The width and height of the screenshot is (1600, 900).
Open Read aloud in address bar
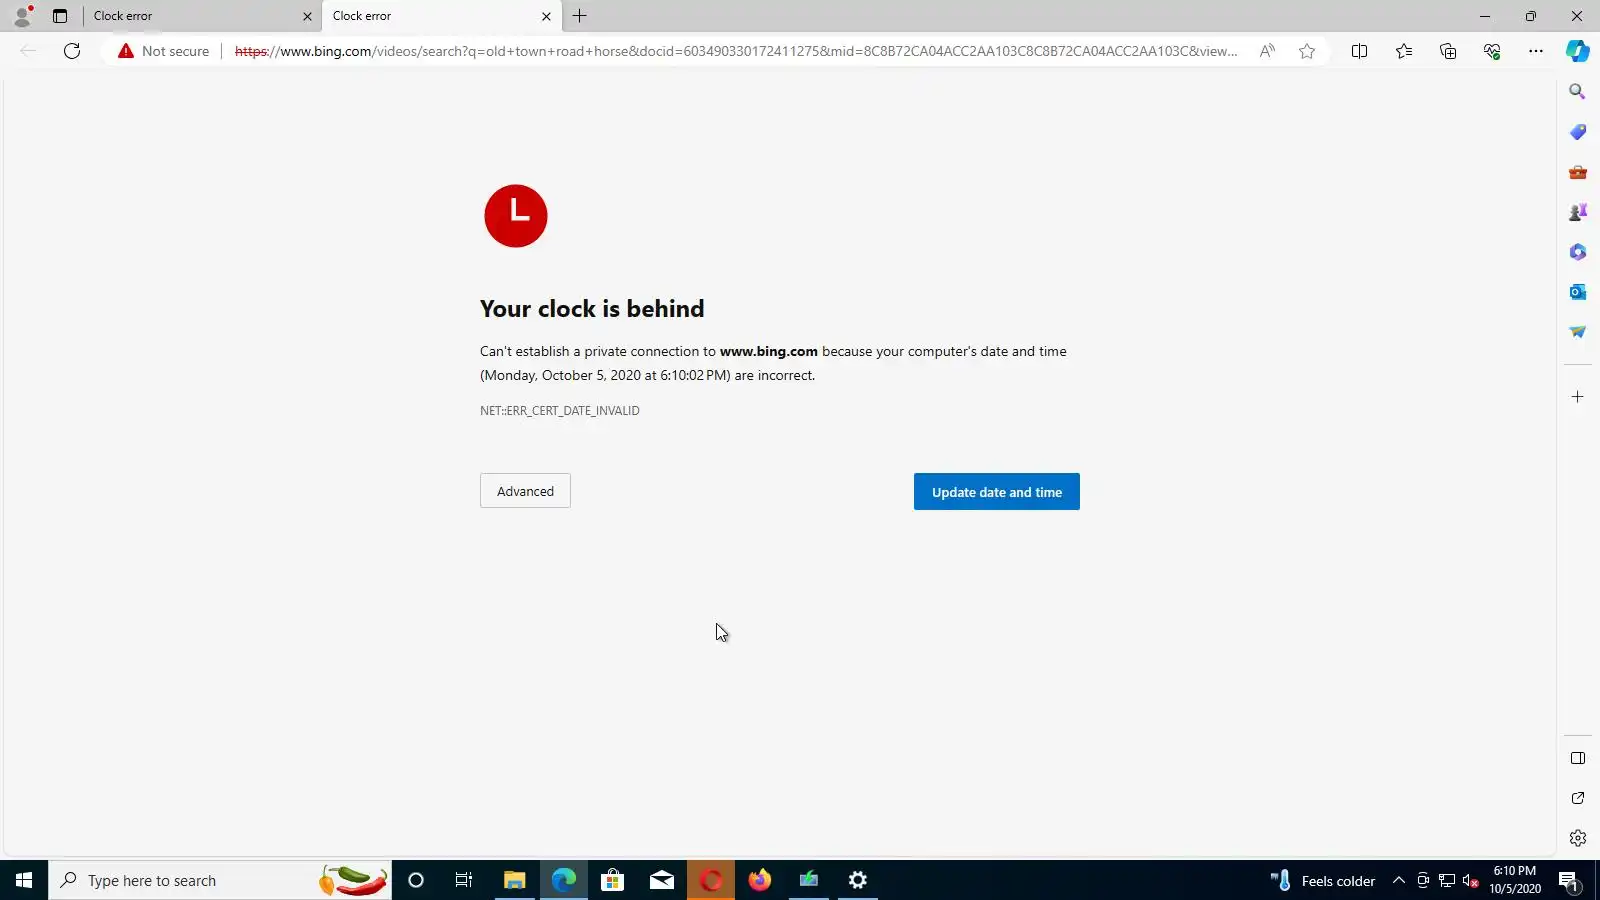pyautogui.click(x=1267, y=51)
